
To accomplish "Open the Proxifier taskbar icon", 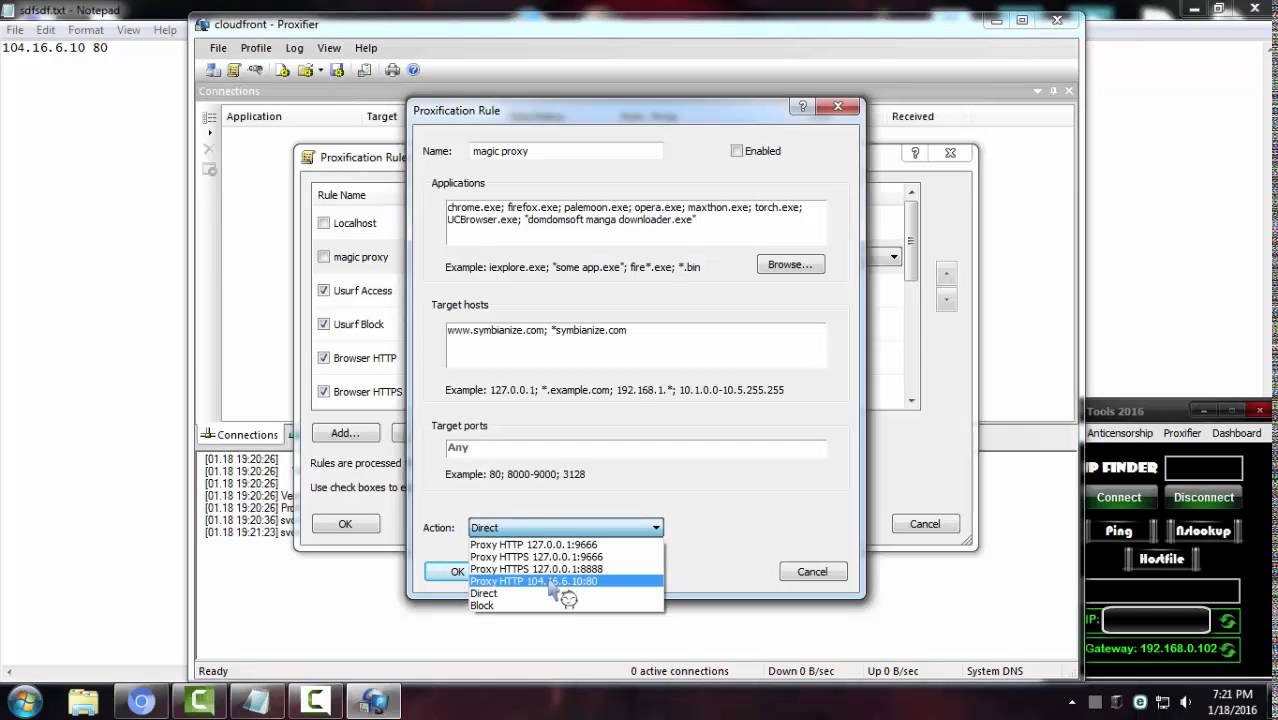I will point(373,702).
